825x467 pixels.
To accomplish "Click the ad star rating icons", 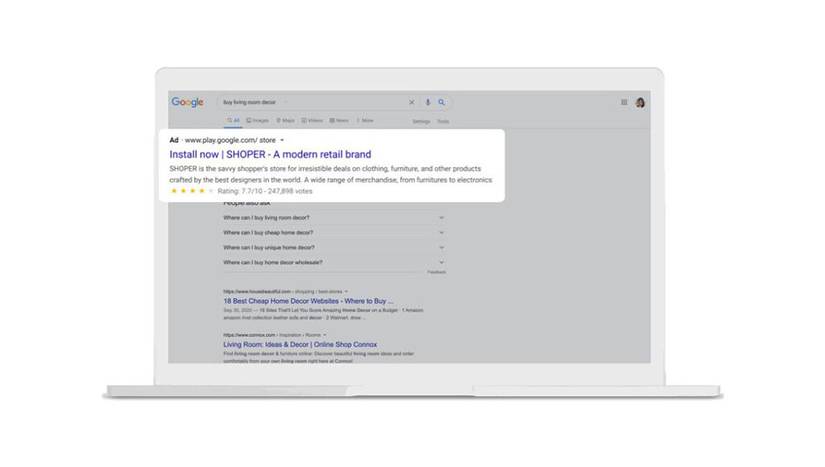I will point(192,191).
